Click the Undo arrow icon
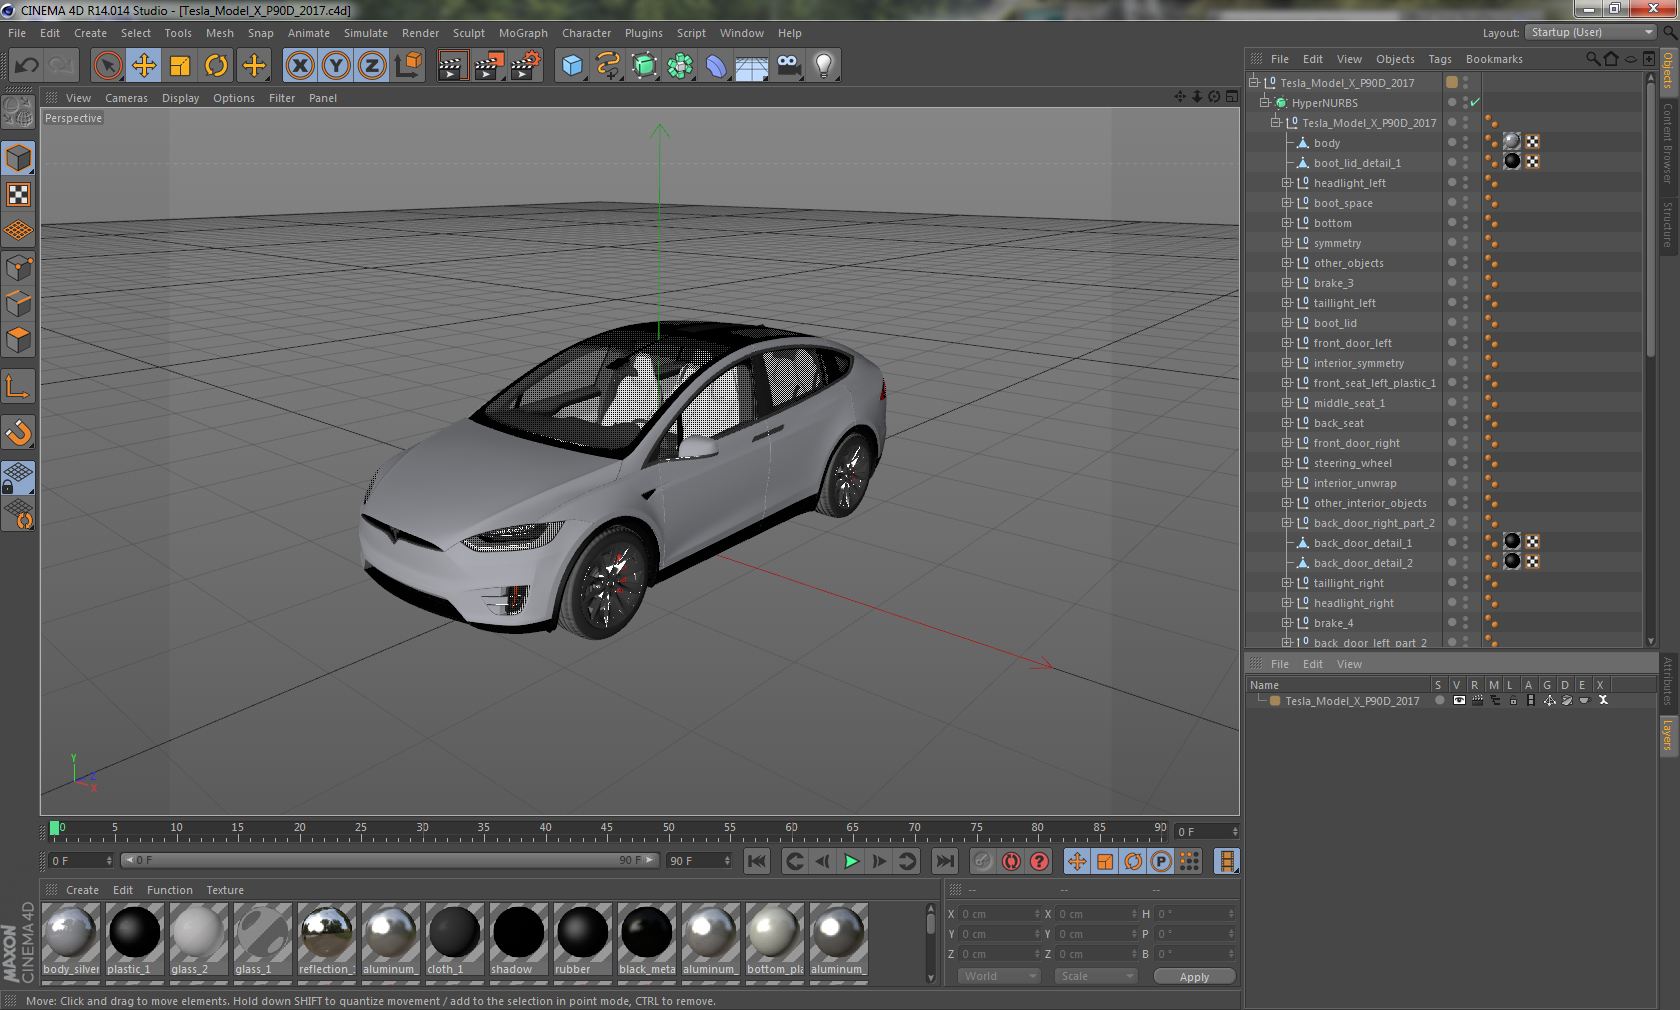1680x1010 pixels. point(27,66)
